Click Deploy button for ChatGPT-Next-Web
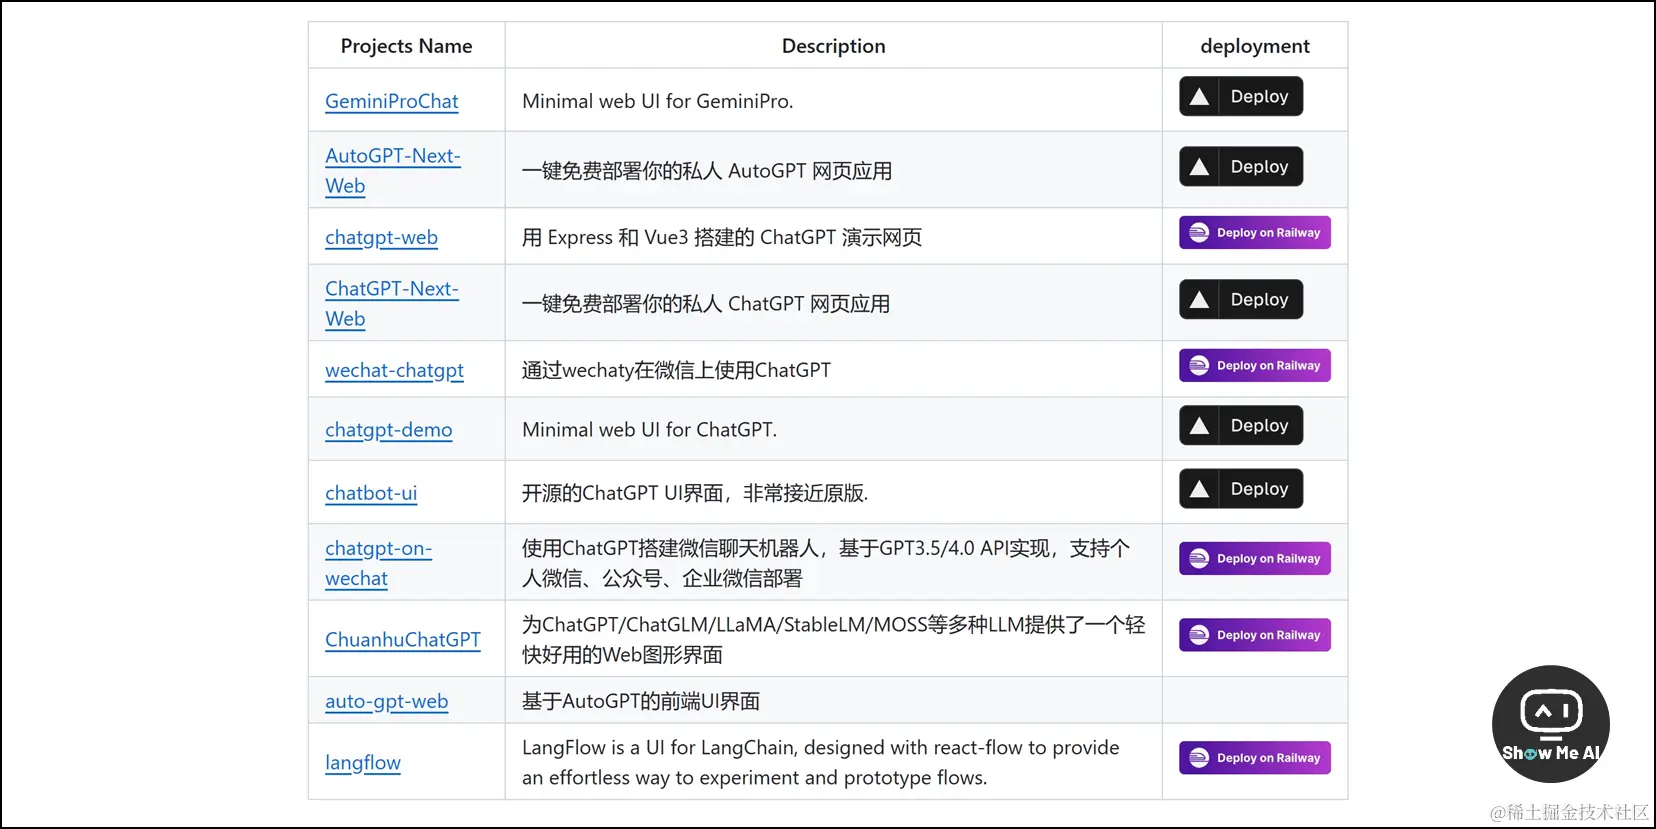This screenshot has height=829, width=1656. tap(1241, 299)
